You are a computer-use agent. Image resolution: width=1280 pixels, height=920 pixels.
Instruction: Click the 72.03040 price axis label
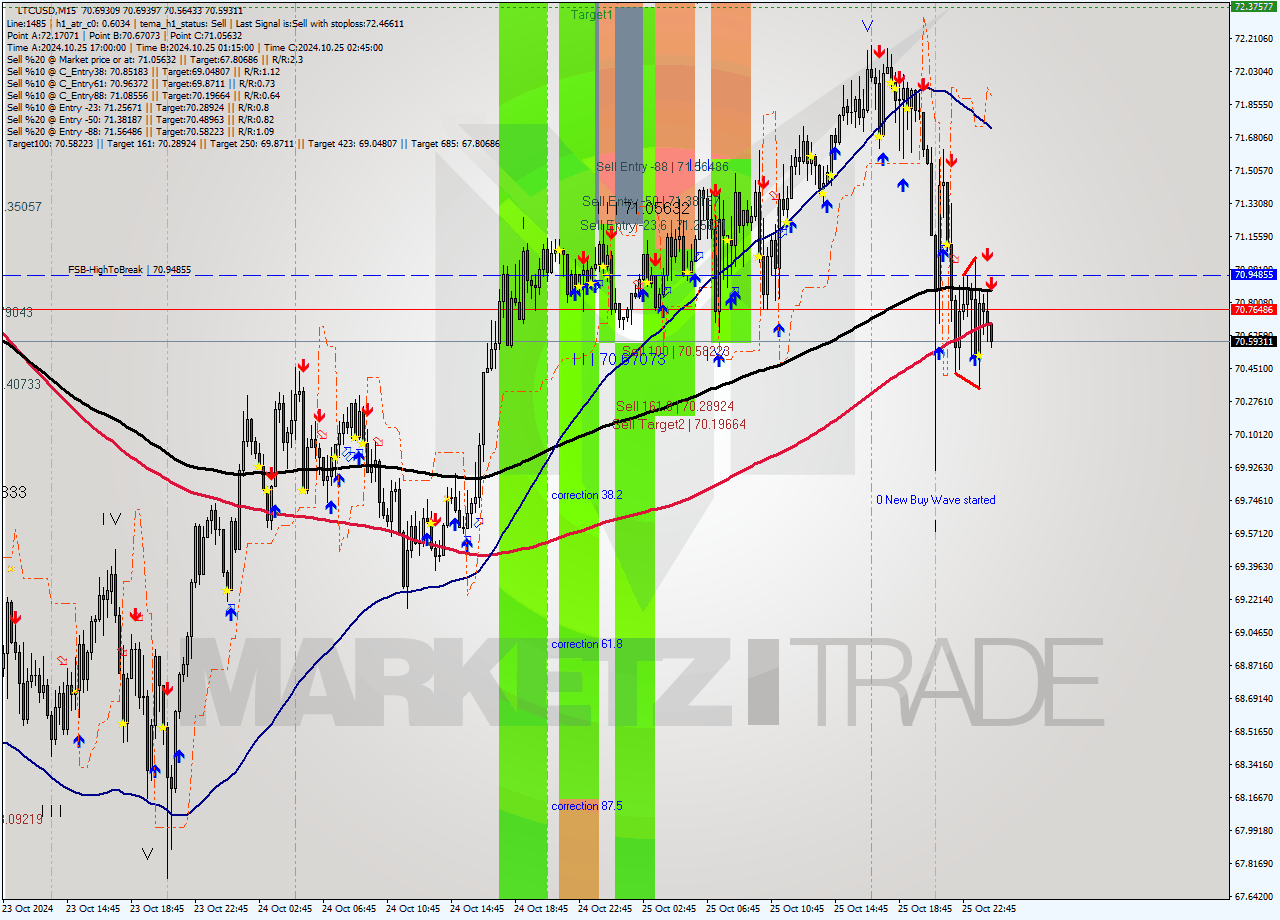tap(1254, 72)
